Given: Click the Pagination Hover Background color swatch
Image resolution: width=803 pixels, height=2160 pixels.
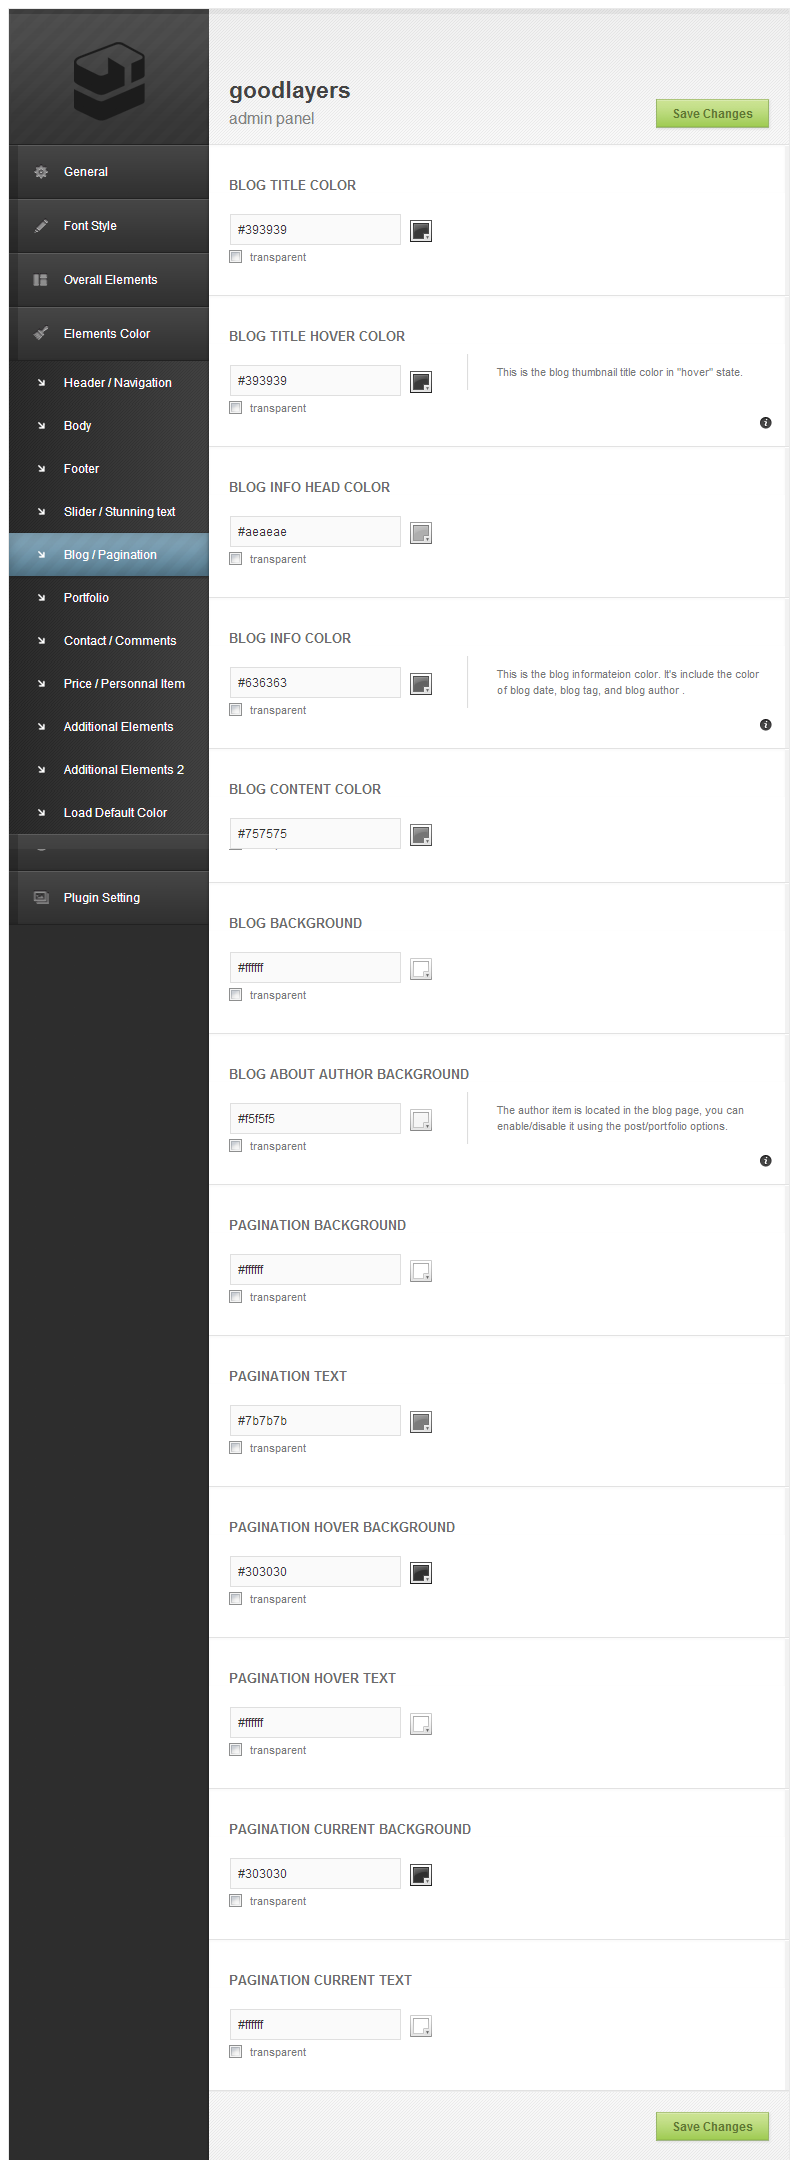Looking at the screenshot, I should tap(421, 1573).
